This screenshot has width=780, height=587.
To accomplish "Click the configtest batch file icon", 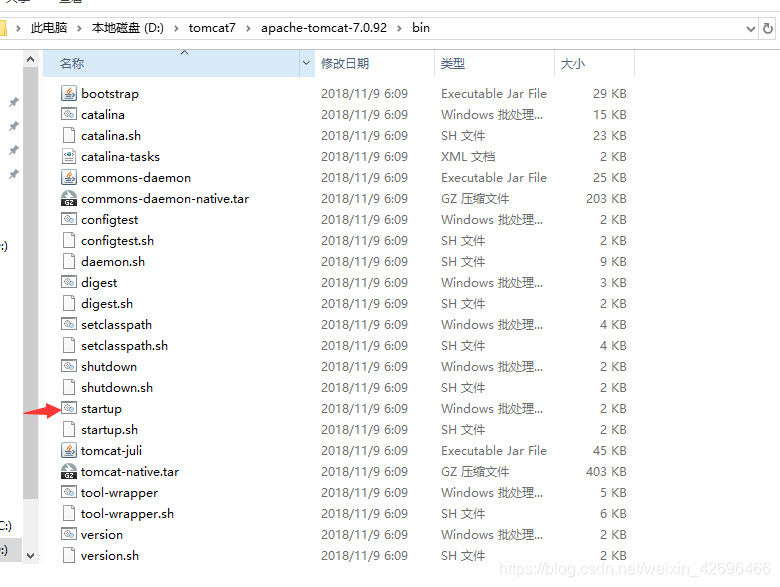I will [x=69, y=219].
